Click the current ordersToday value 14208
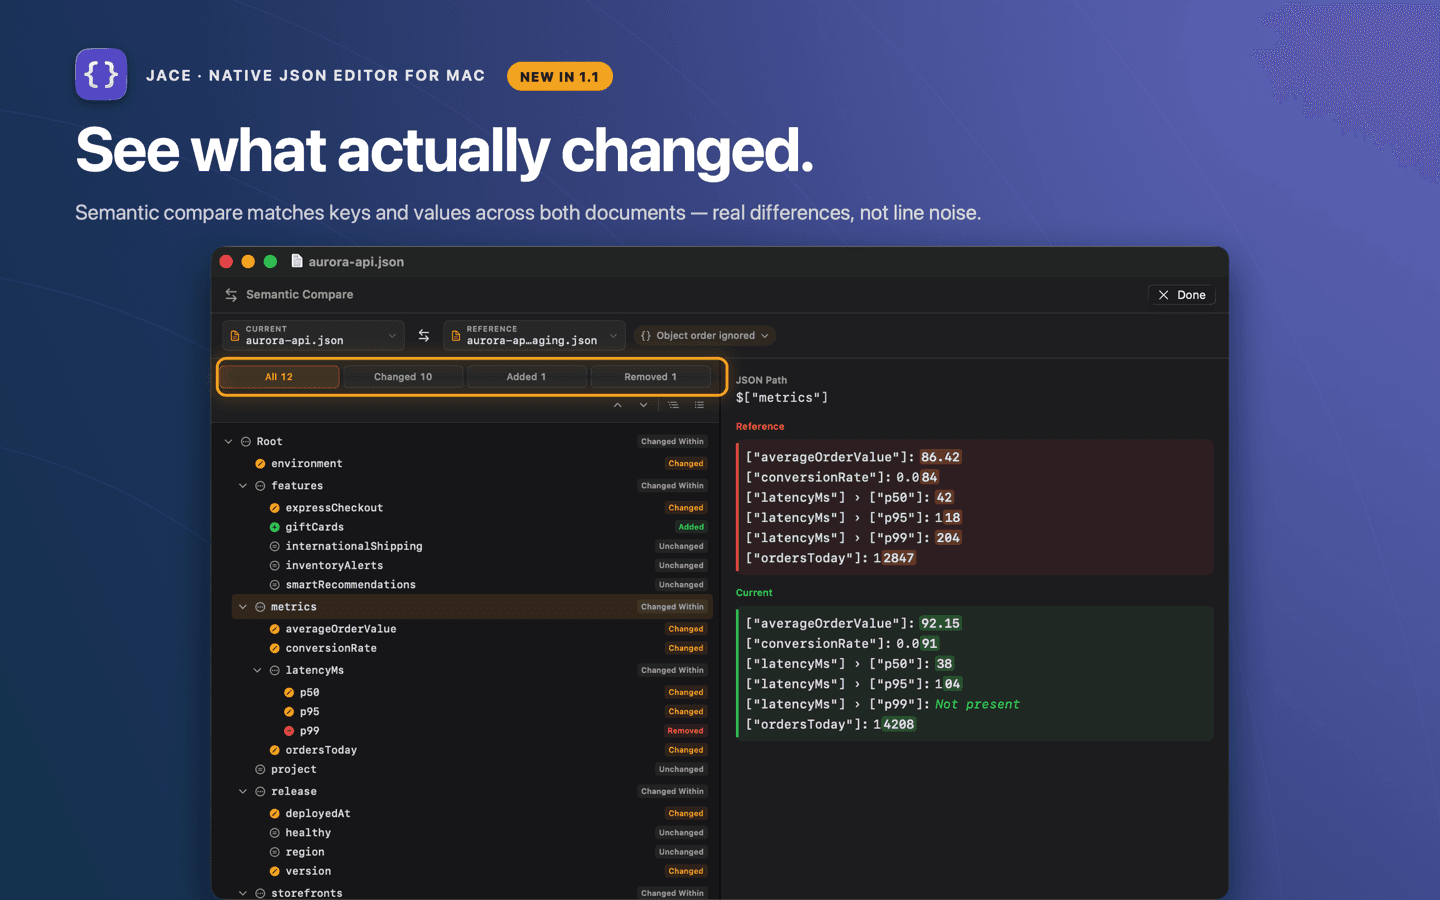 point(894,724)
